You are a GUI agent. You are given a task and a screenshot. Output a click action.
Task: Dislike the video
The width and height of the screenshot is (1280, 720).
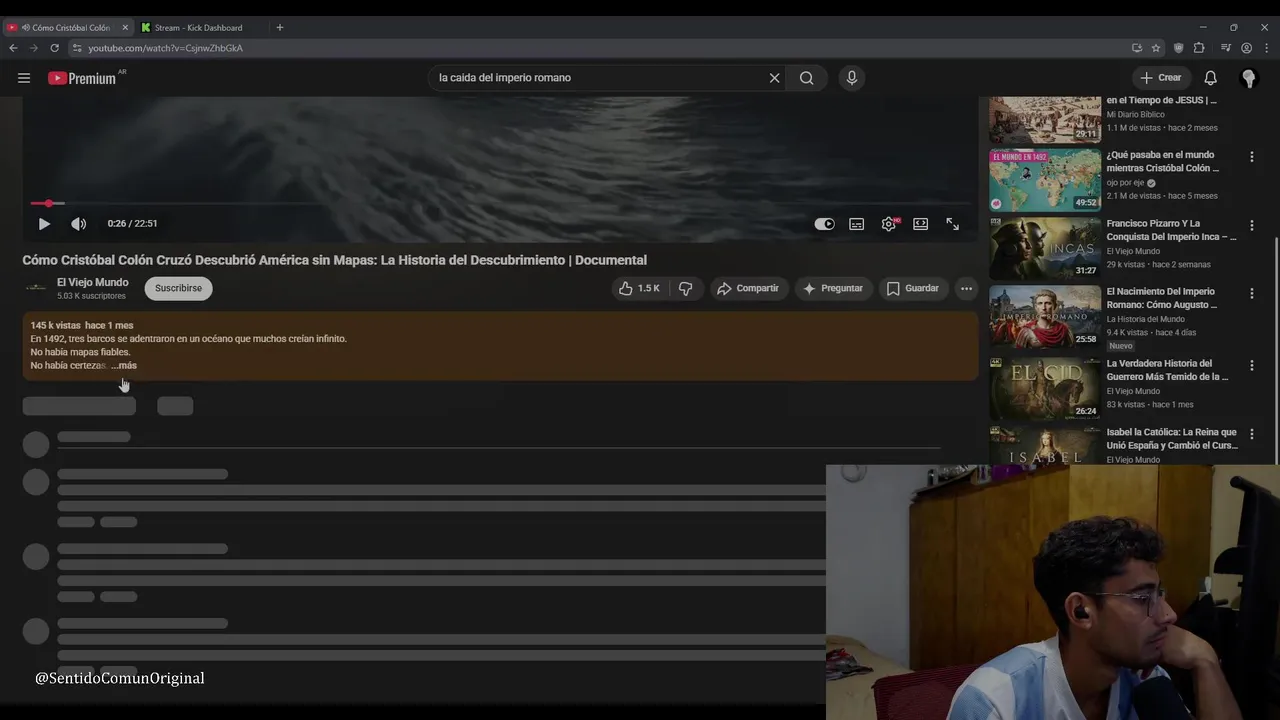(686, 288)
